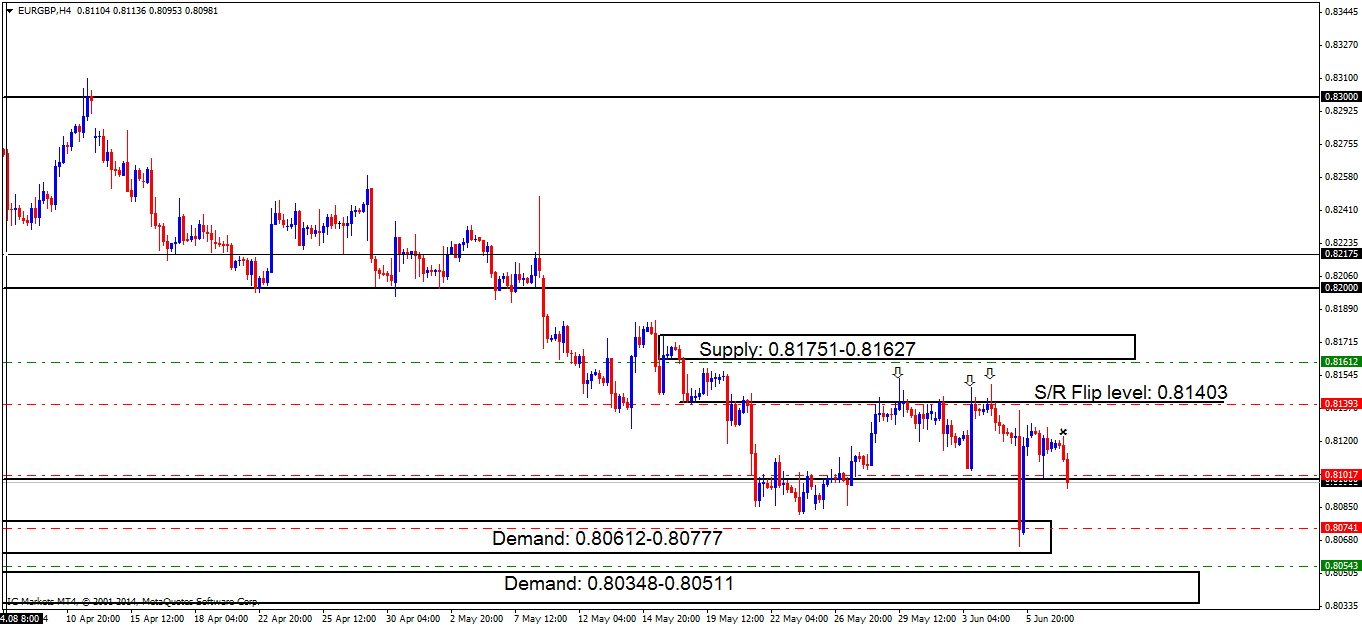Select the Supply: 0.81751-0.81627 label
The width and height of the screenshot is (1362, 627).
[x=807, y=349]
